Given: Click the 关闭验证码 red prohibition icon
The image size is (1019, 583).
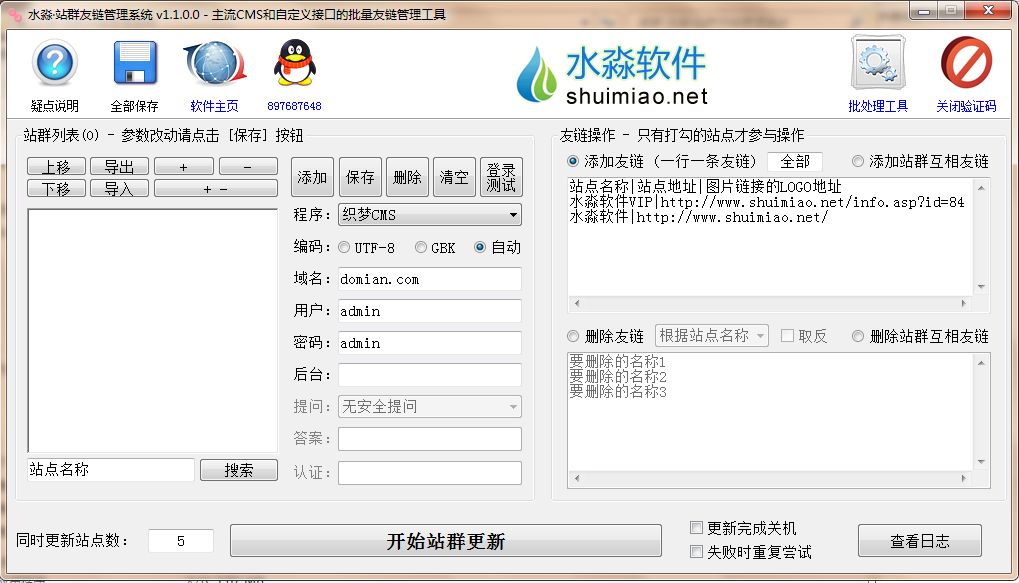Looking at the screenshot, I should 966,62.
